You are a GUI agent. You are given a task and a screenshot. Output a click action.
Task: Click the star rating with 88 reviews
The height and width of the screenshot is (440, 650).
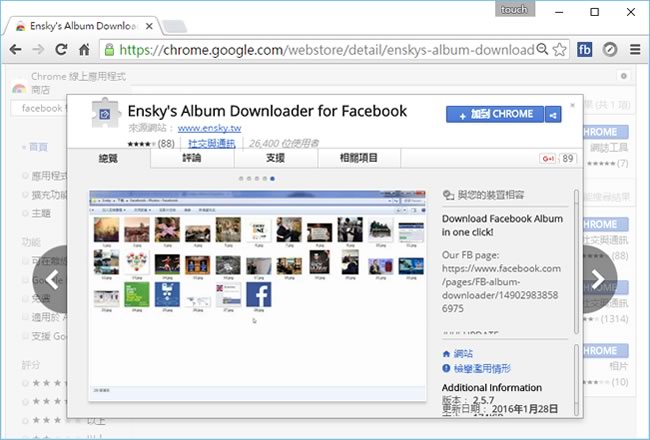click(x=151, y=143)
